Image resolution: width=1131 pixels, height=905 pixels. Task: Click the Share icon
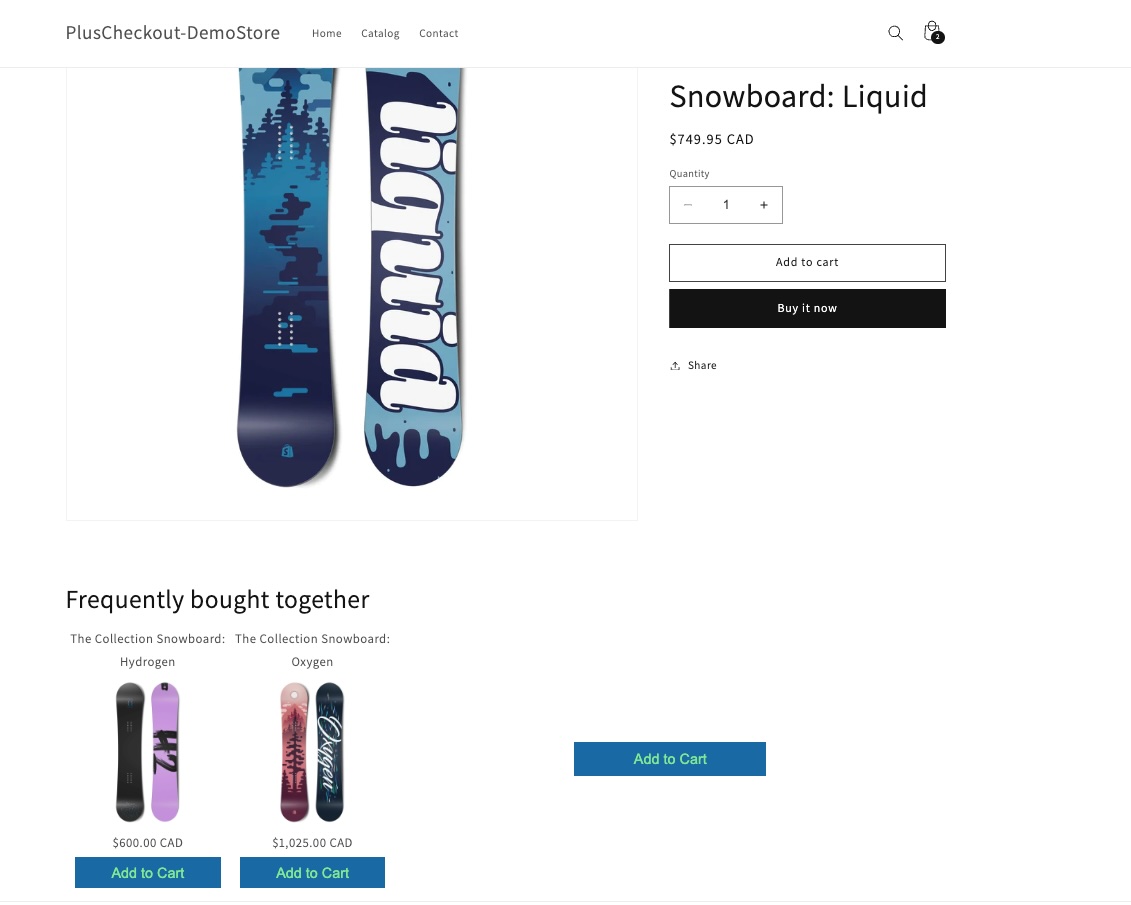[676, 366]
